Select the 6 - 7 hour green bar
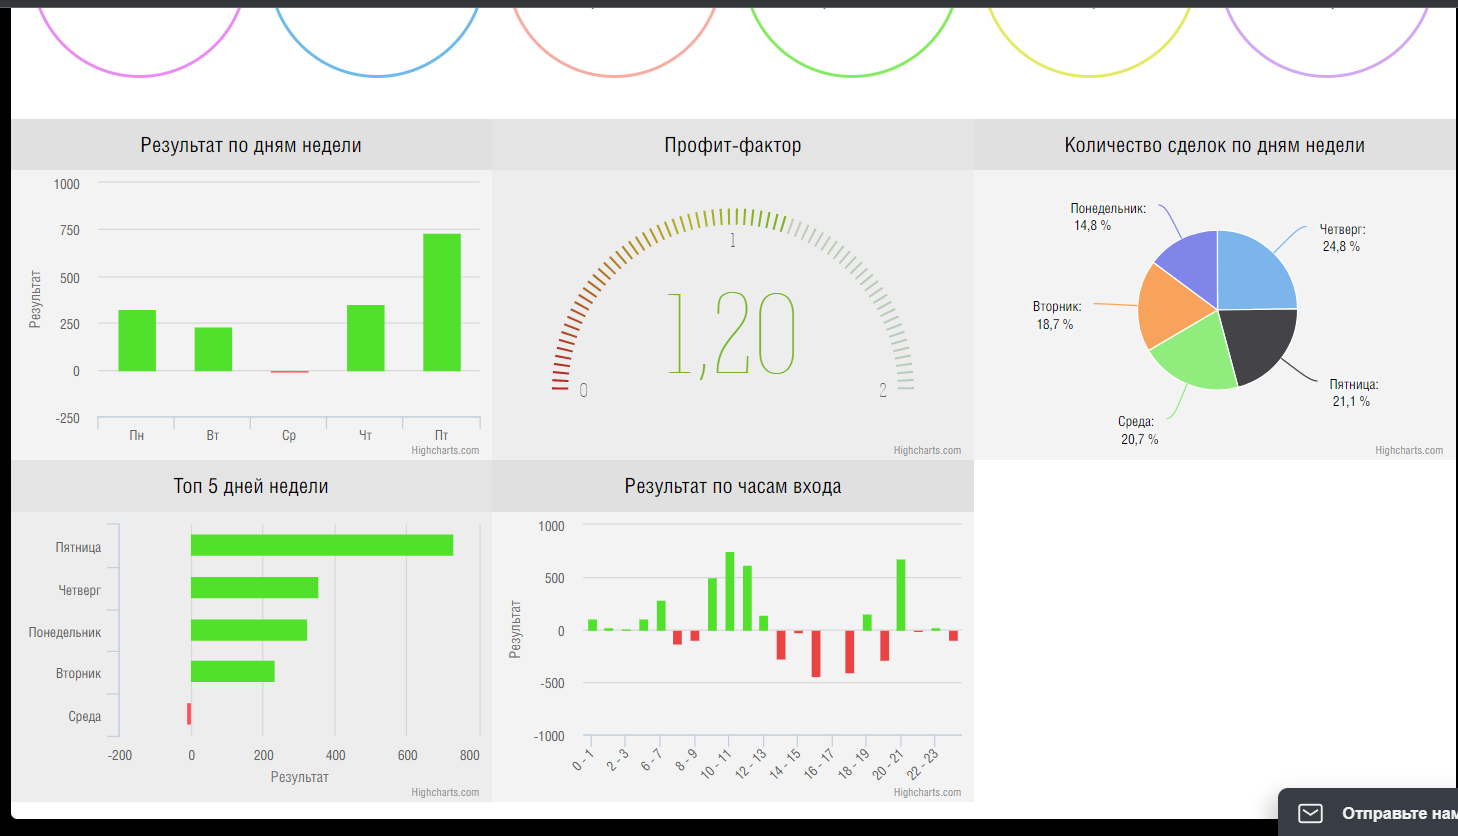Viewport: 1458px width, 836px height. coord(661,615)
